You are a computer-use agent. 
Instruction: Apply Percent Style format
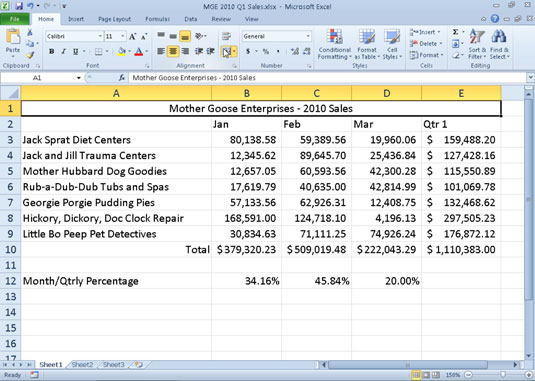[x=266, y=52]
